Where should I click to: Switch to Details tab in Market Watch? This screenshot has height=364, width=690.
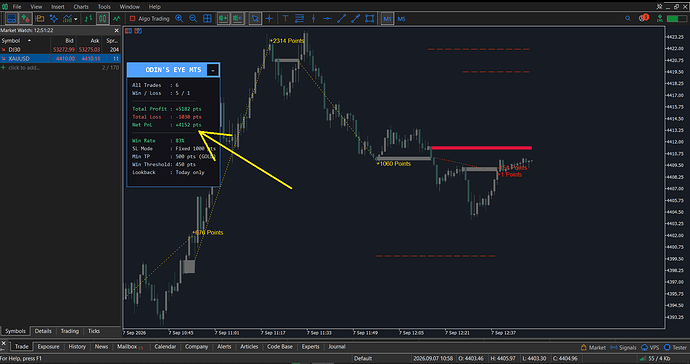43,331
